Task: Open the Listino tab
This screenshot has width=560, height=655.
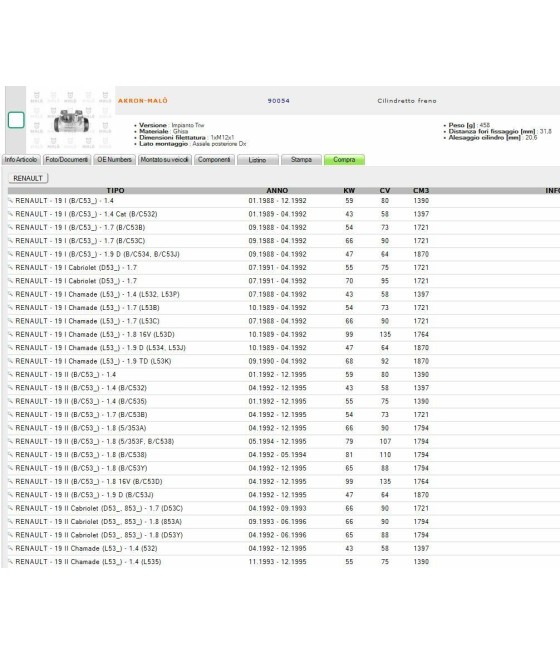Action: 257,160
